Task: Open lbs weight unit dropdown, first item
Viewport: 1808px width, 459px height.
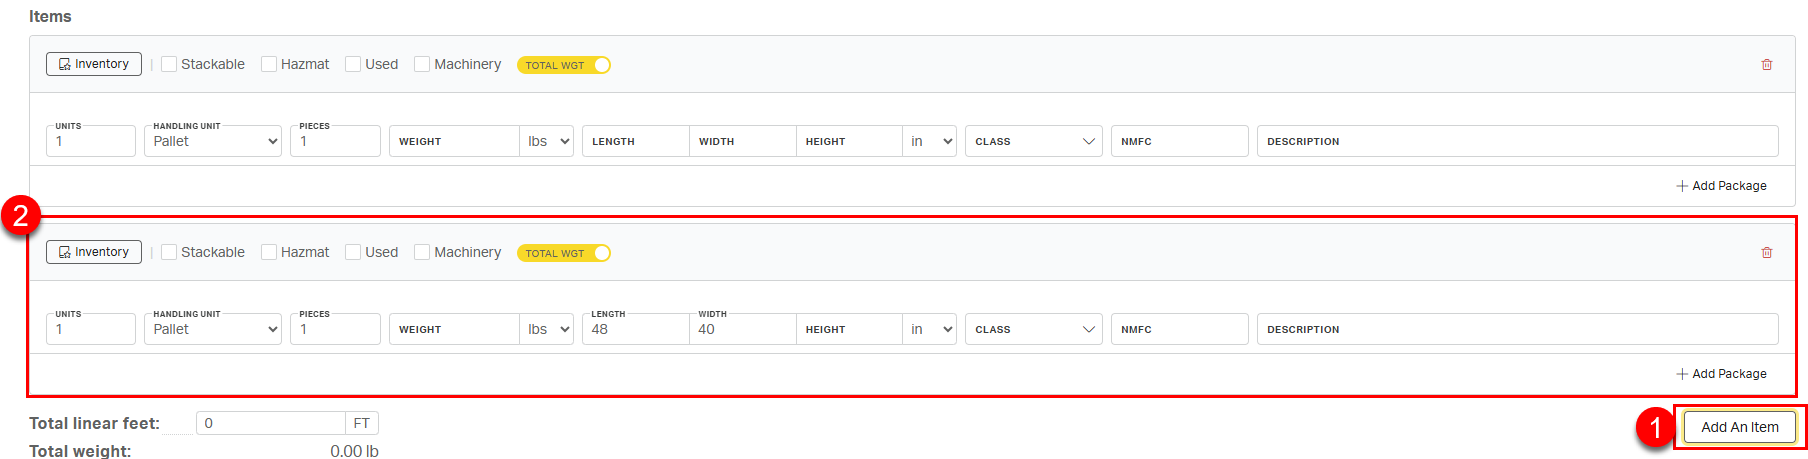Action: (547, 141)
